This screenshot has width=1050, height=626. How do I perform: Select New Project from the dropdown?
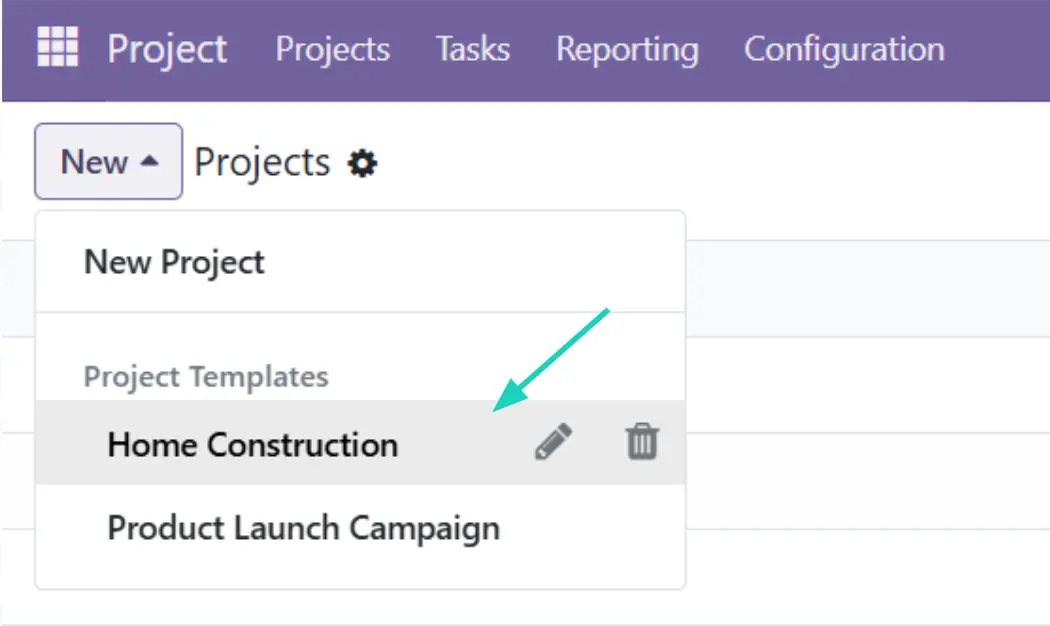174,262
